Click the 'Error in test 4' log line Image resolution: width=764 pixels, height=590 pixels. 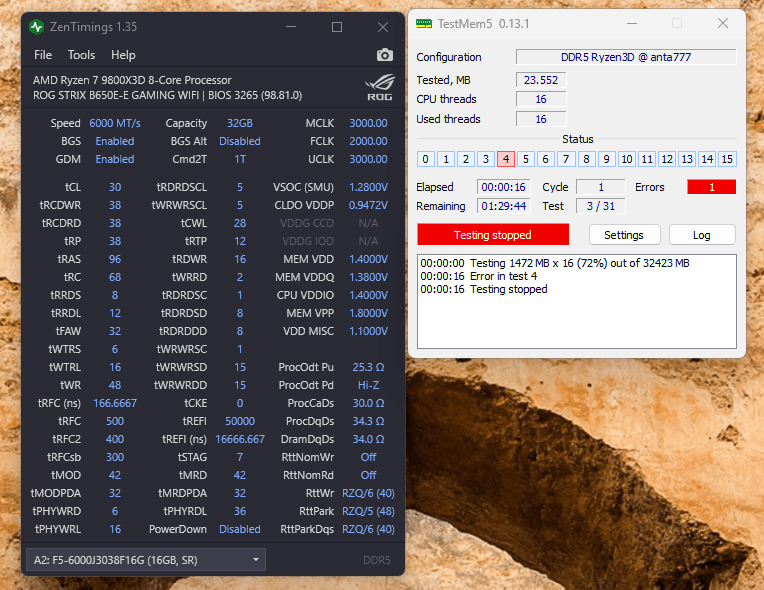point(479,276)
